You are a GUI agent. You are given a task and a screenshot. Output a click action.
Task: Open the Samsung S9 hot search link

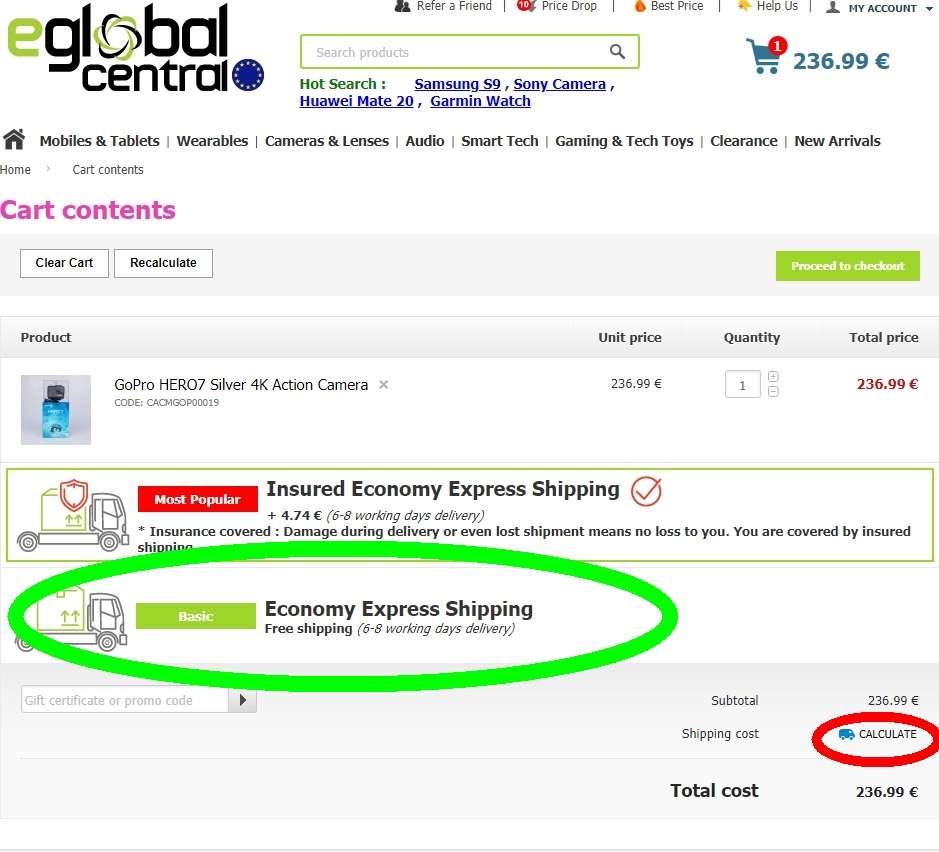tap(458, 84)
